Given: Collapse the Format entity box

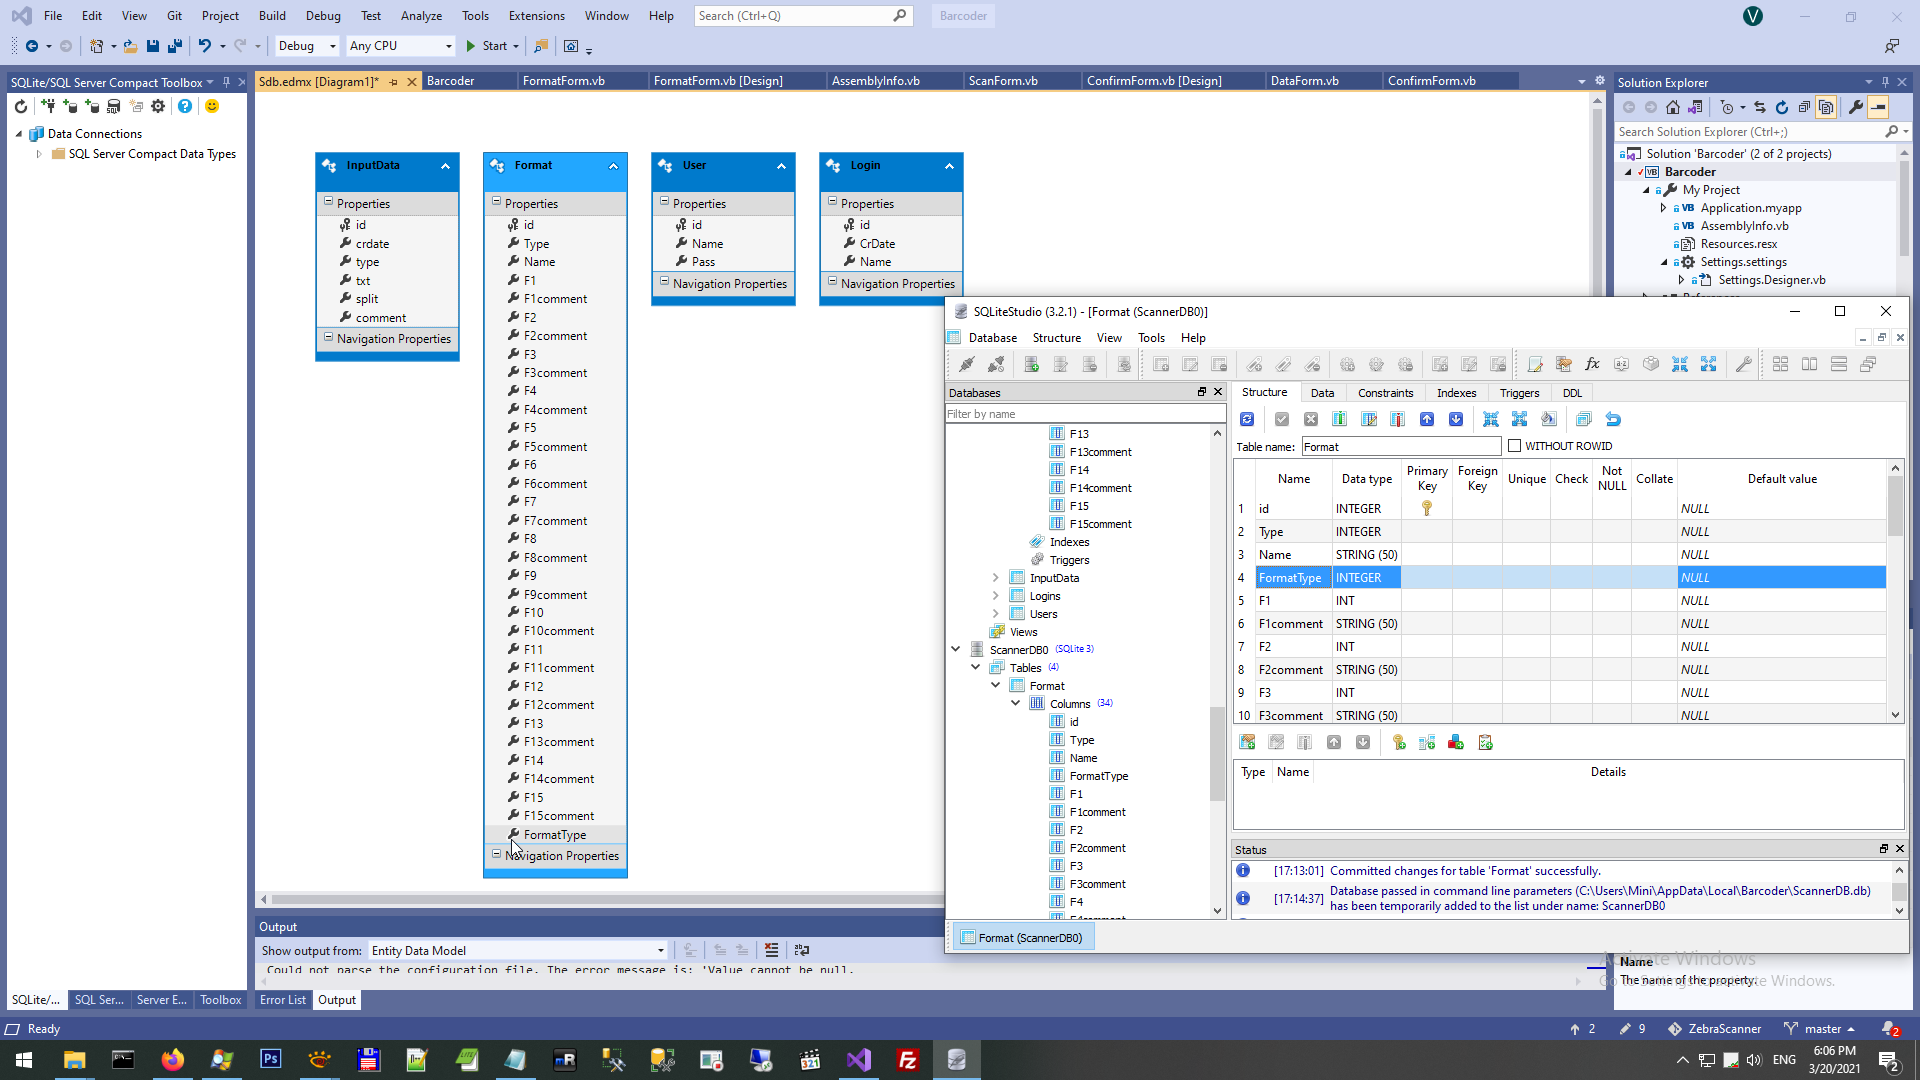Looking at the screenshot, I should pyautogui.click(x=613, y=166).
